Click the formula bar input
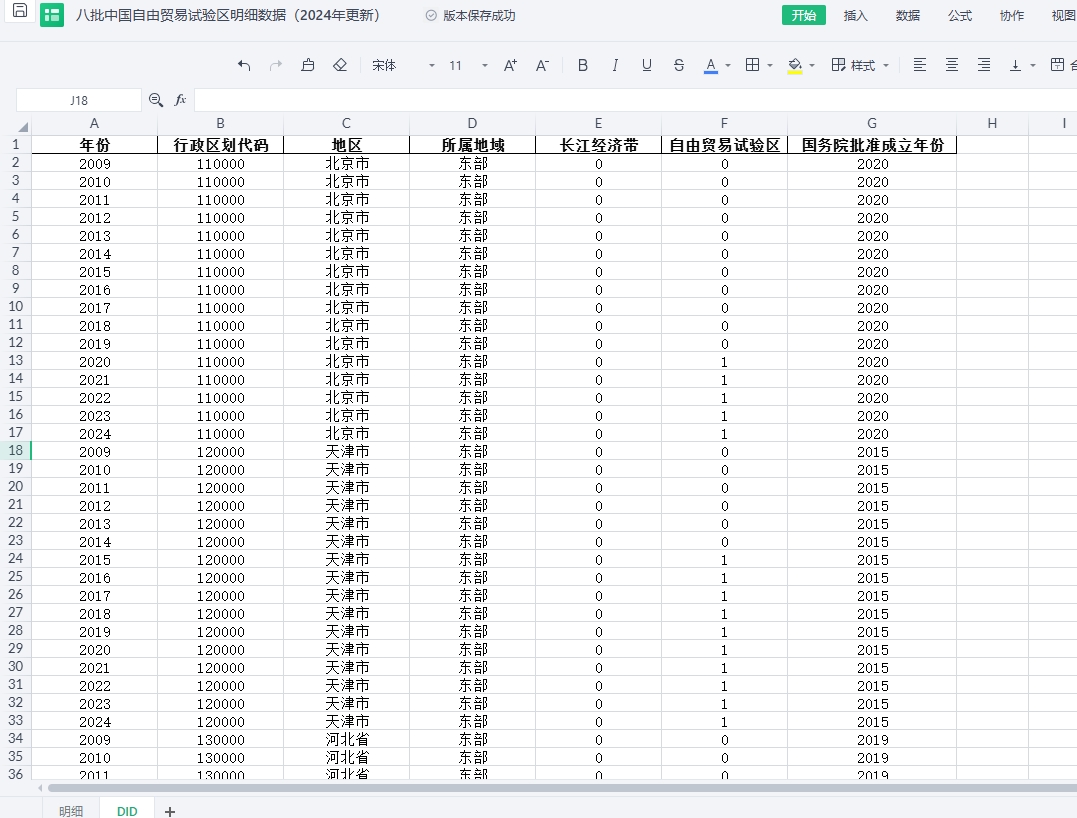This screenshot has width=1077, height=818. click(x=635, y=100)
